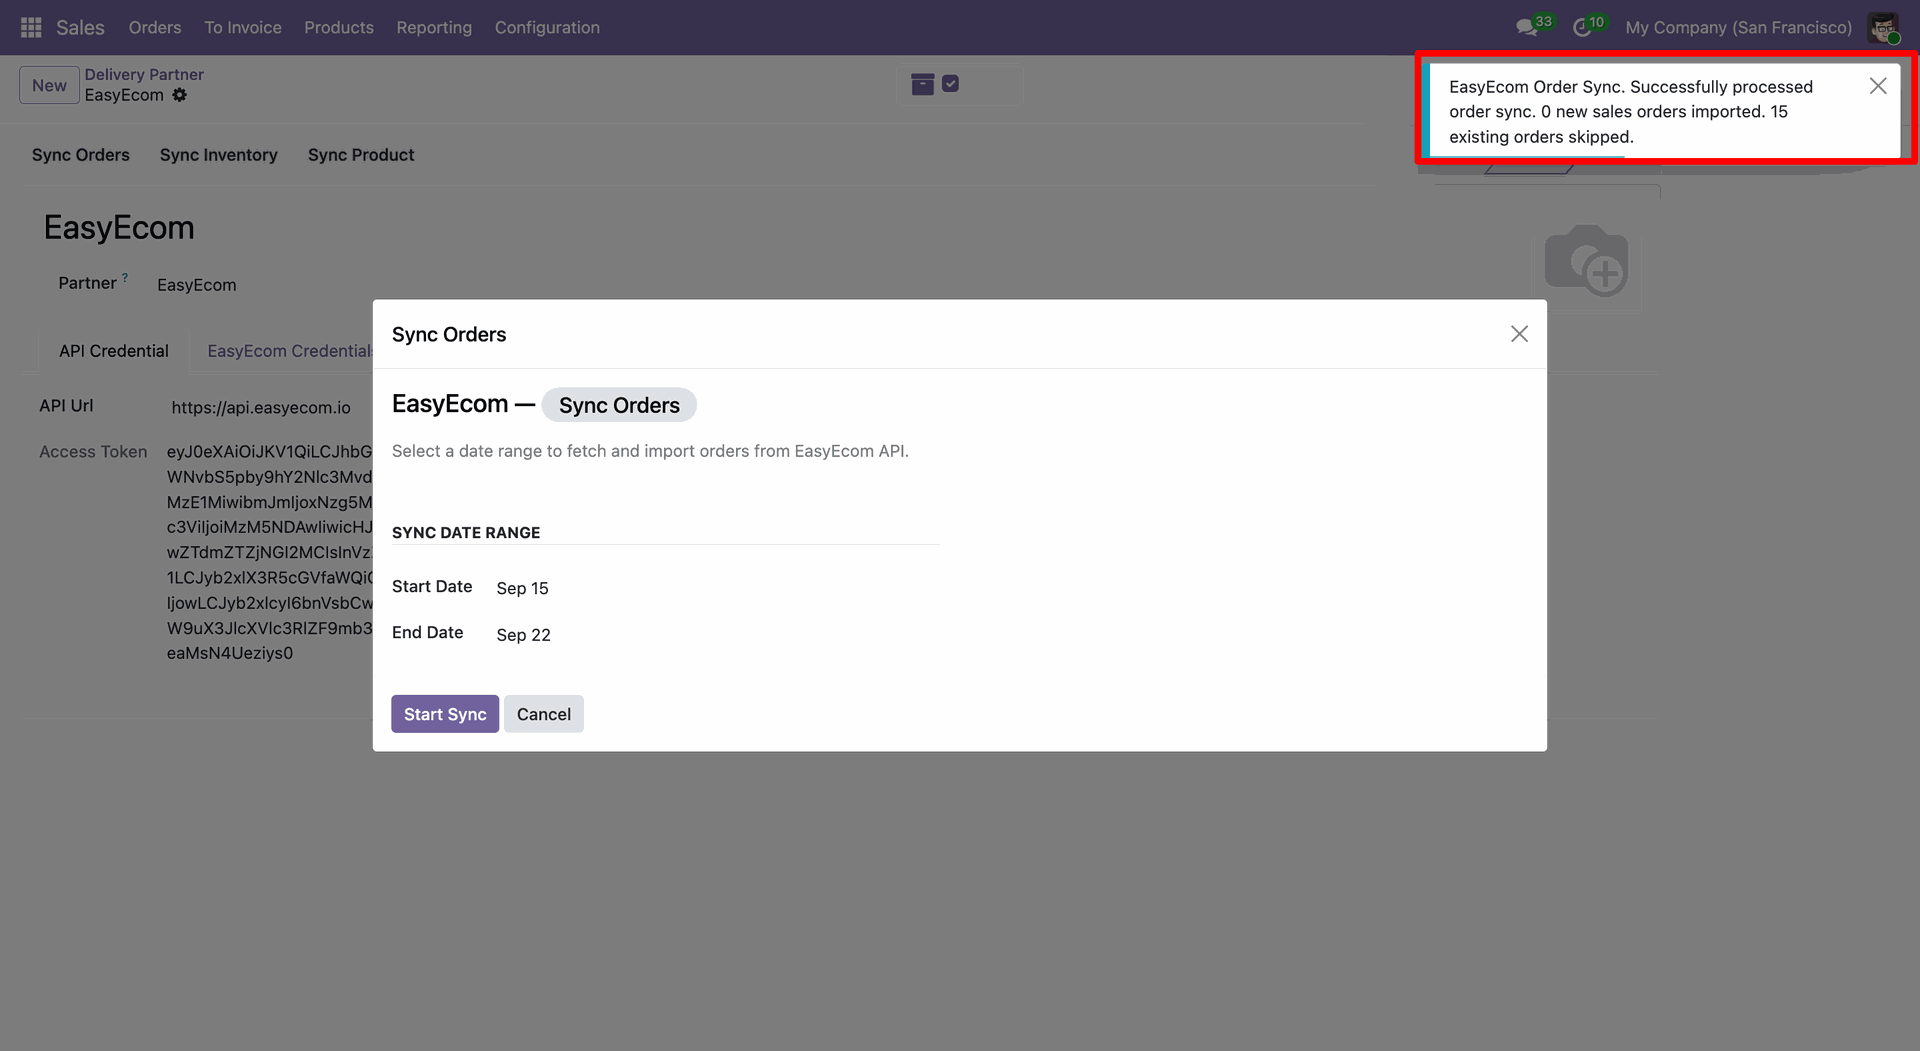
Task: Click the gear icon next to EasyEcom
Action: 180,95
